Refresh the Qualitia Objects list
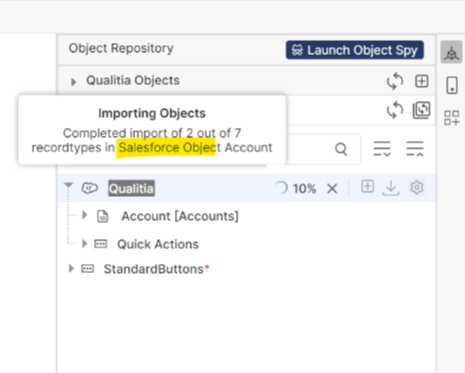The width and height of the screenshot is (465, 373). [x=395, y=81]
